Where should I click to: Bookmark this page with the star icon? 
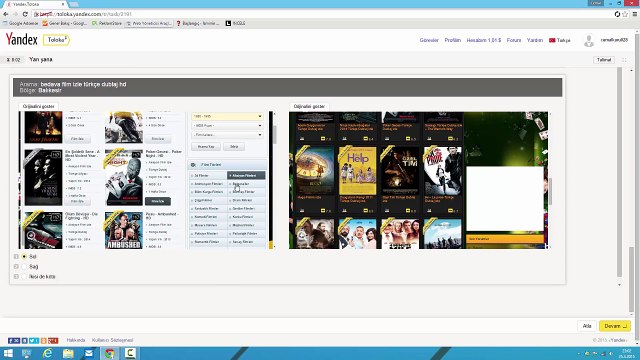click(625, 14)
